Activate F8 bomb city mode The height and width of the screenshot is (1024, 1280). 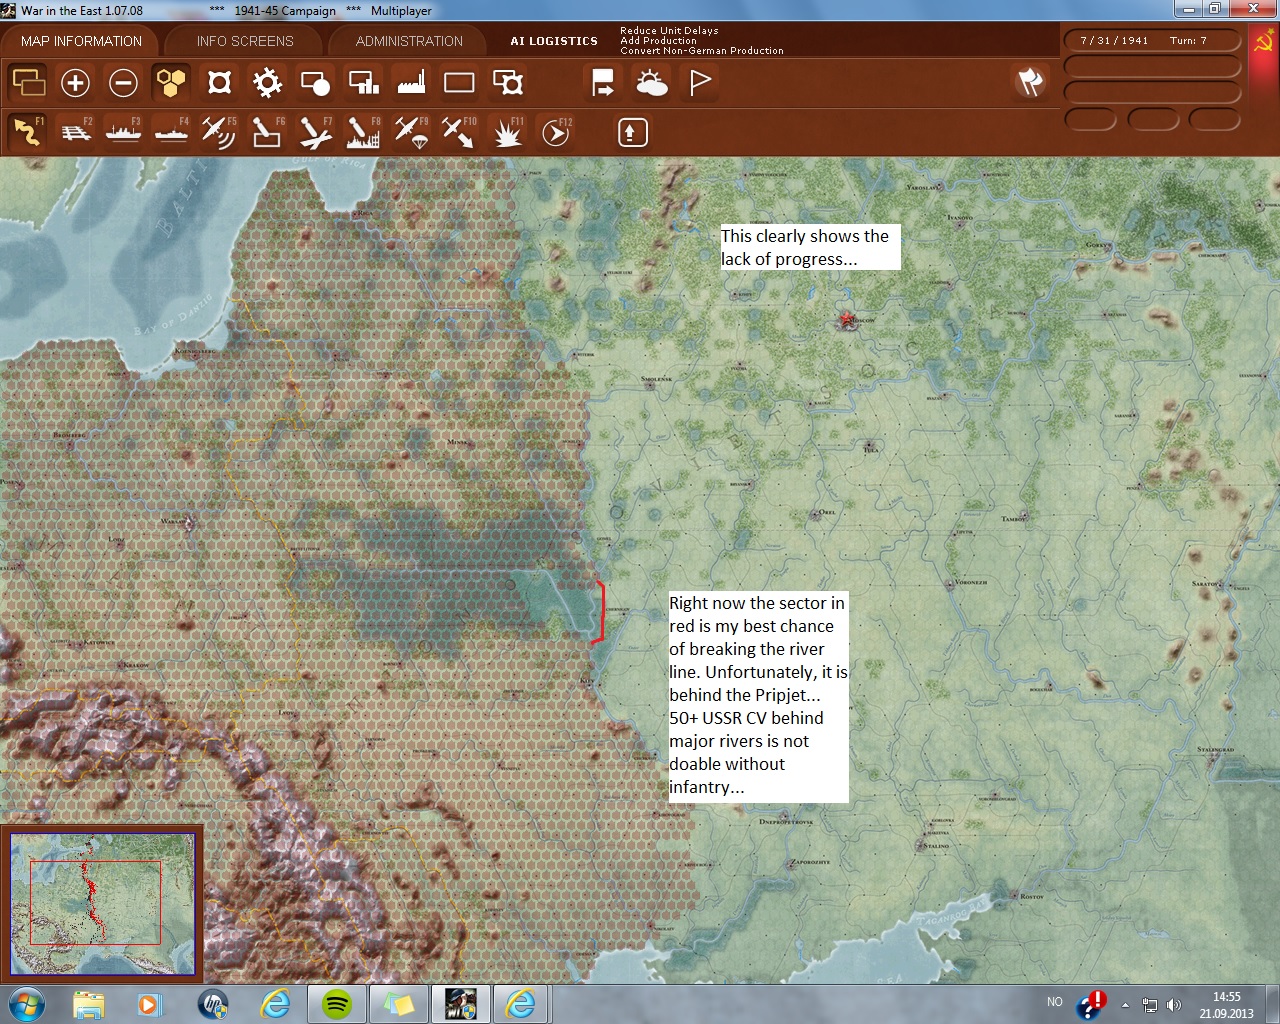(362, 132)
